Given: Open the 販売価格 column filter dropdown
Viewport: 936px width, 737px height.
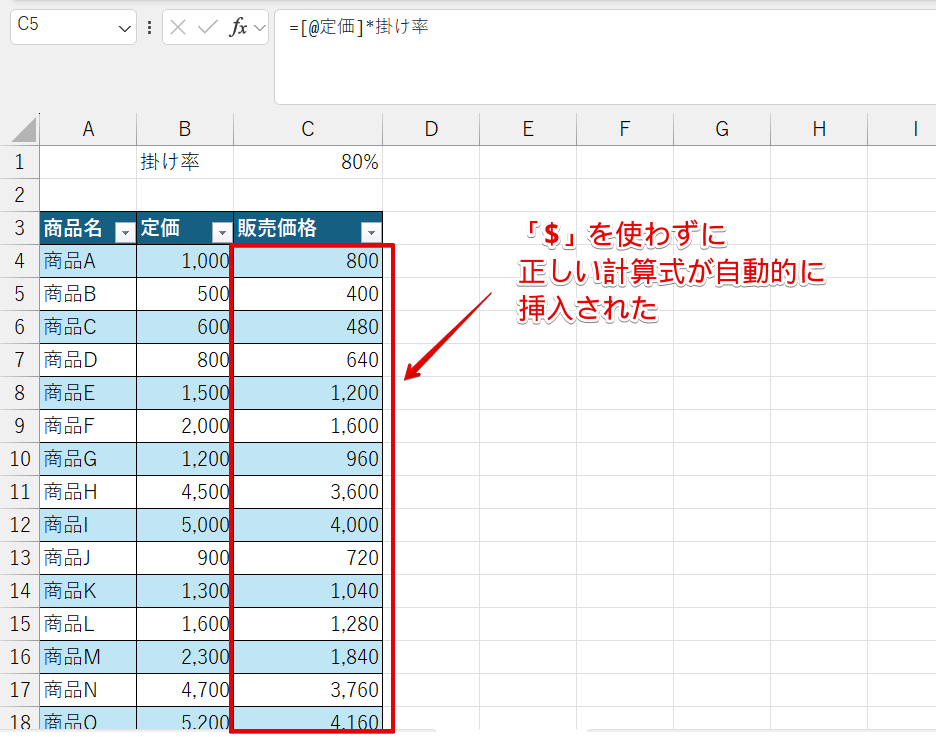Looking at the screenshot, I should click(x=371, y=232).
